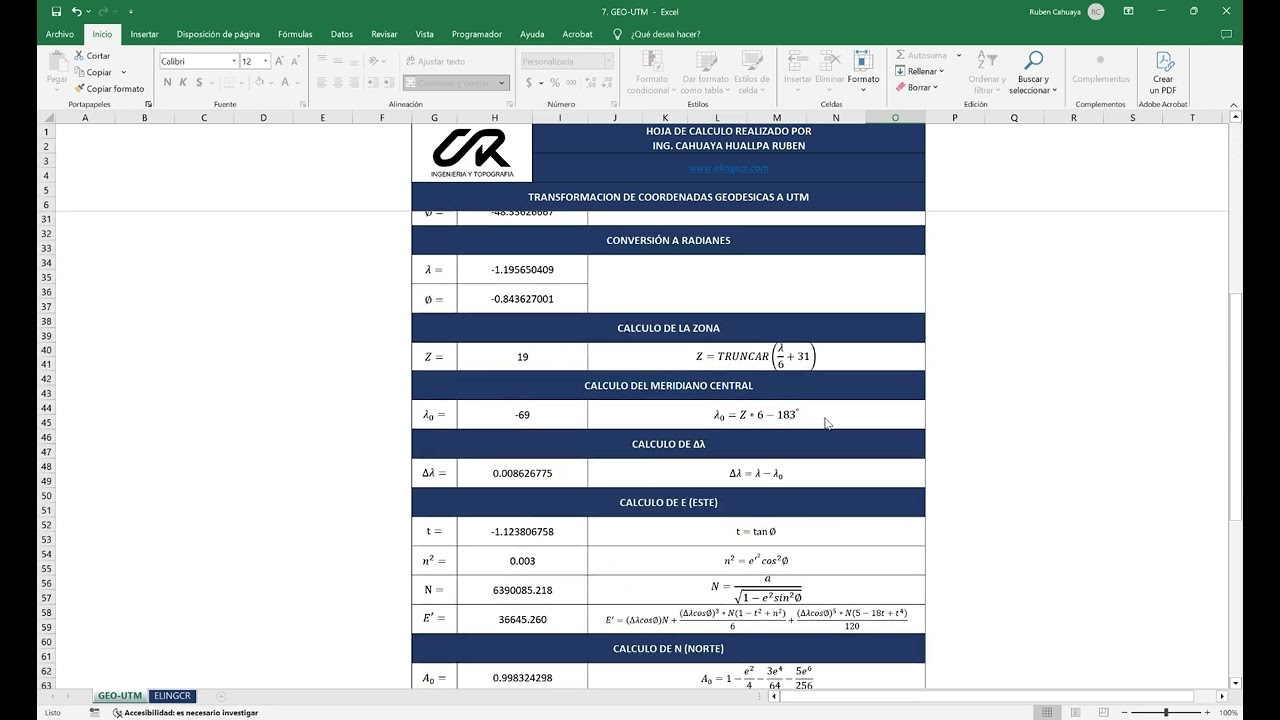The height and width of the screenshot is (720, 1280).
Task: Expand the Combinar y centrar dropdown arrow
Action: 501,83
